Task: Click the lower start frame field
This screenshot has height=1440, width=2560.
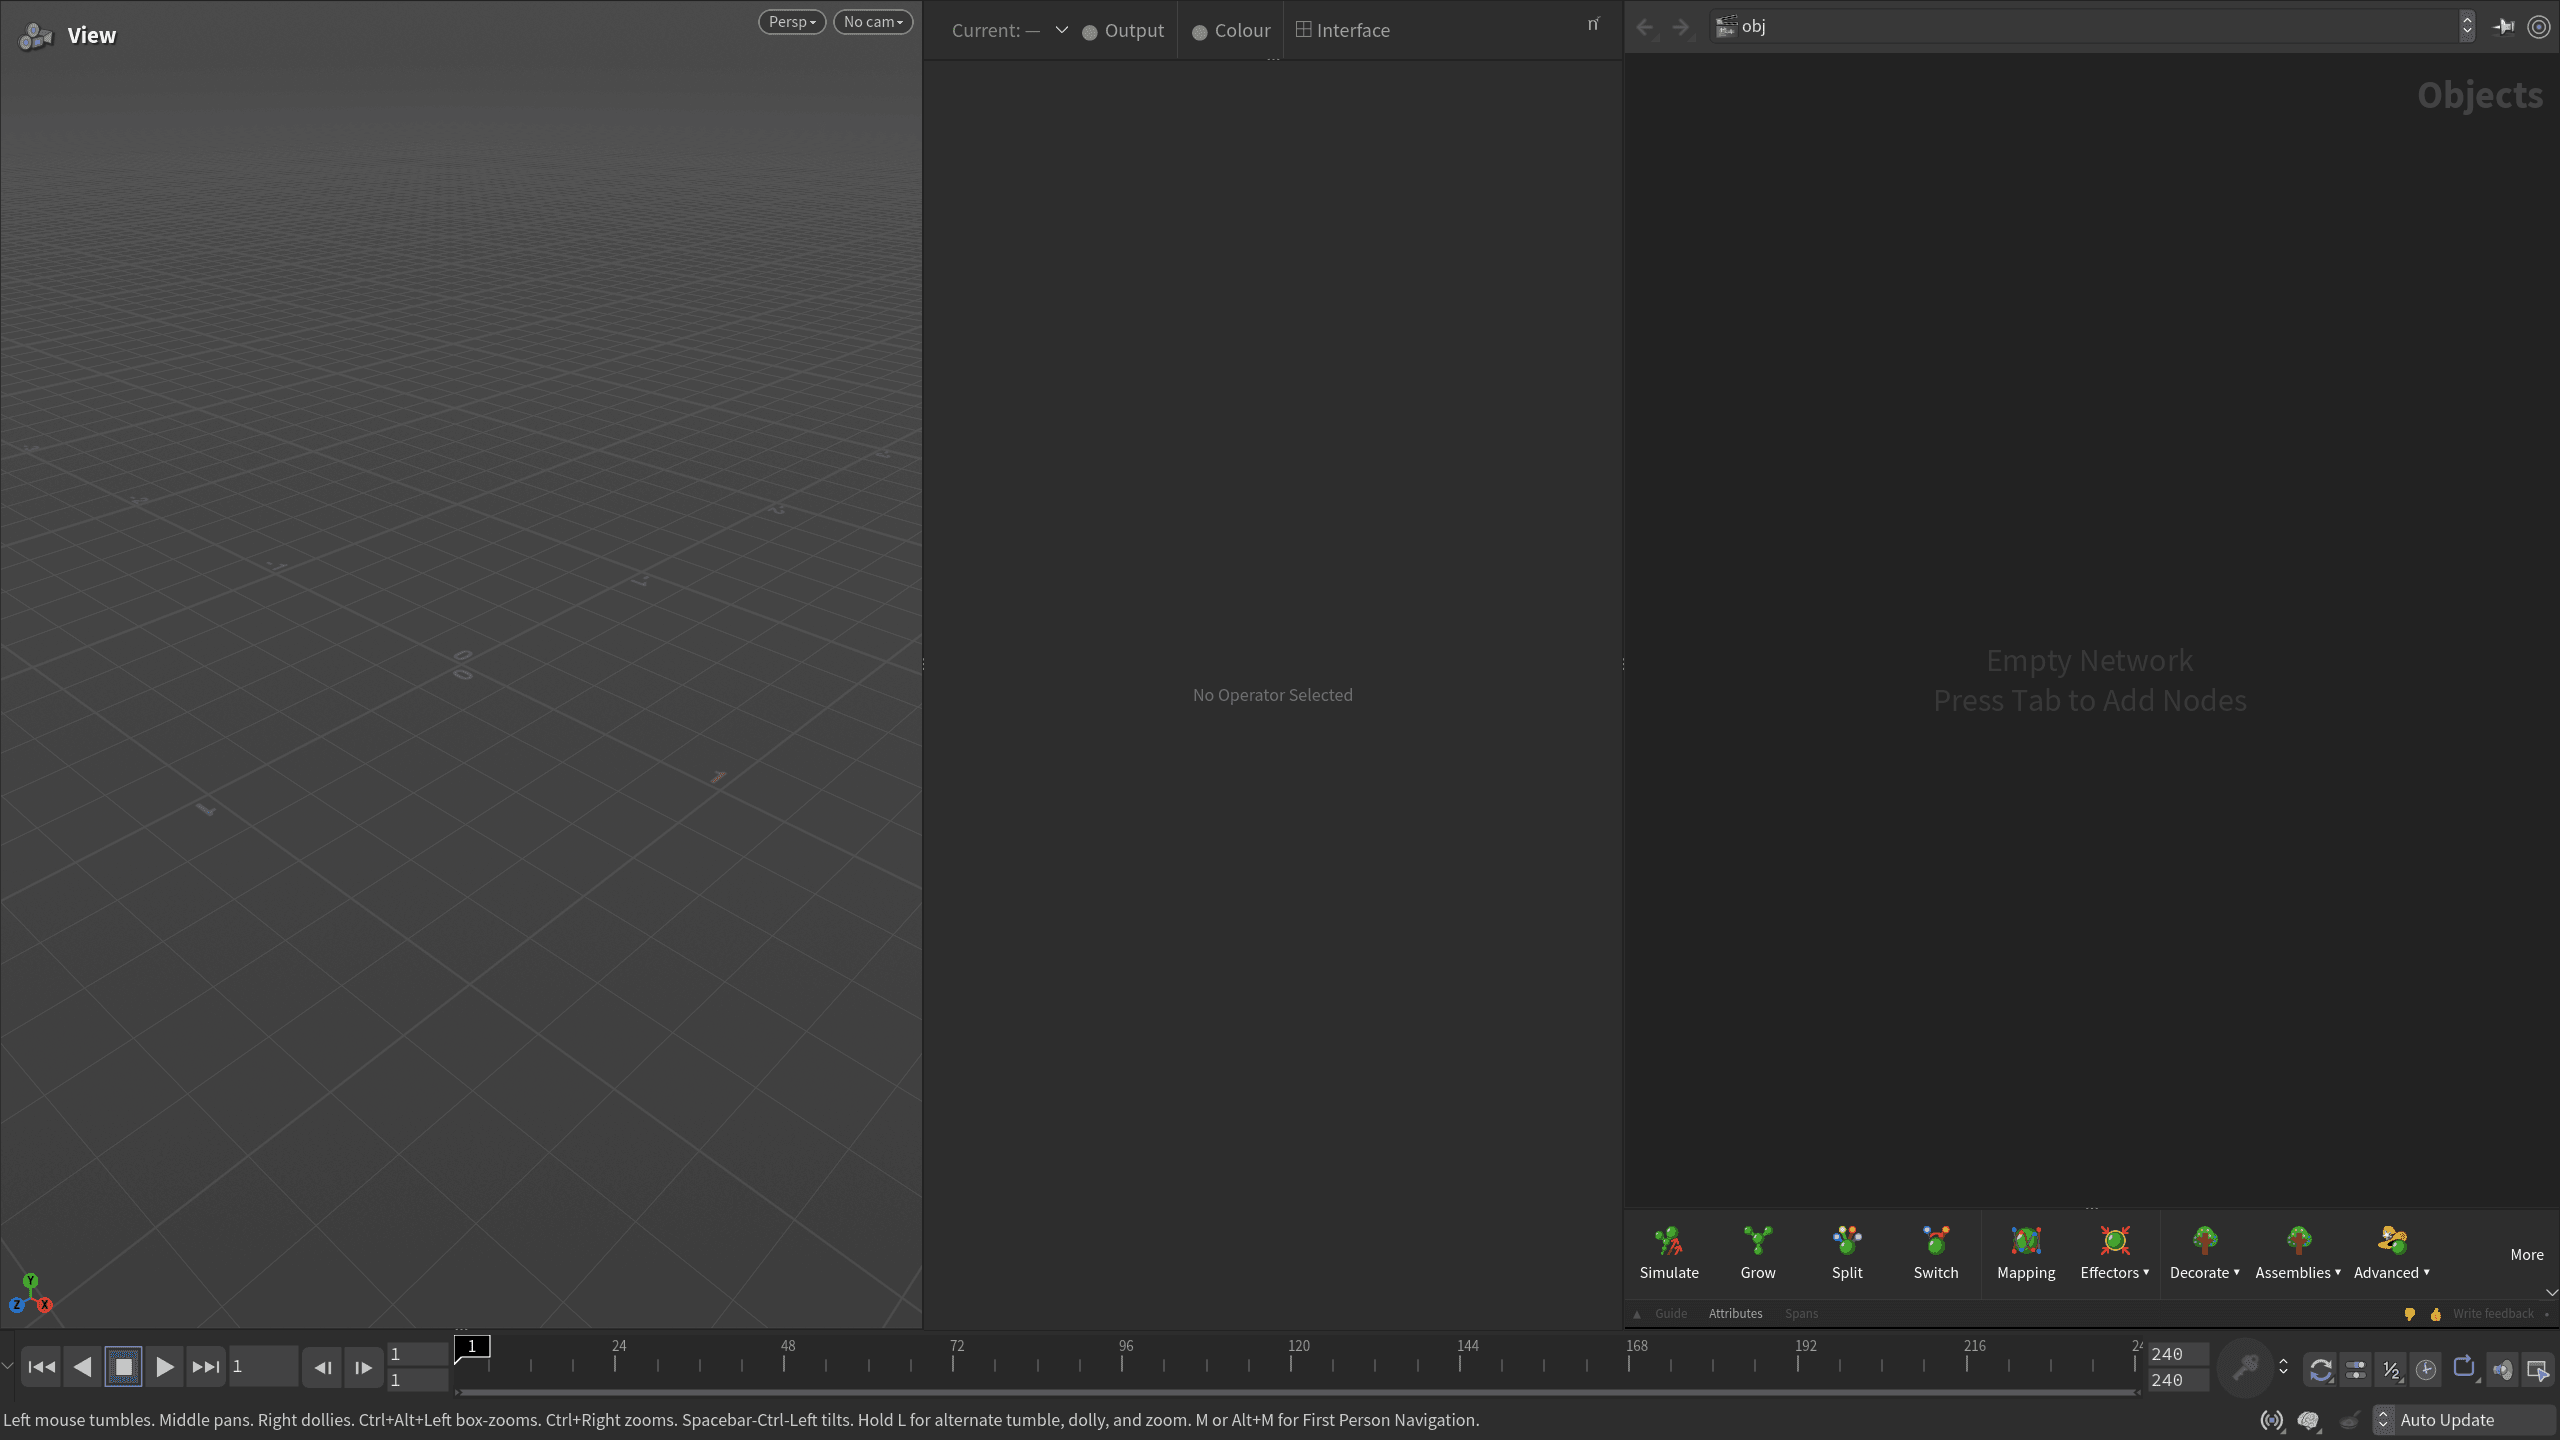Action: coord(418,1380)
